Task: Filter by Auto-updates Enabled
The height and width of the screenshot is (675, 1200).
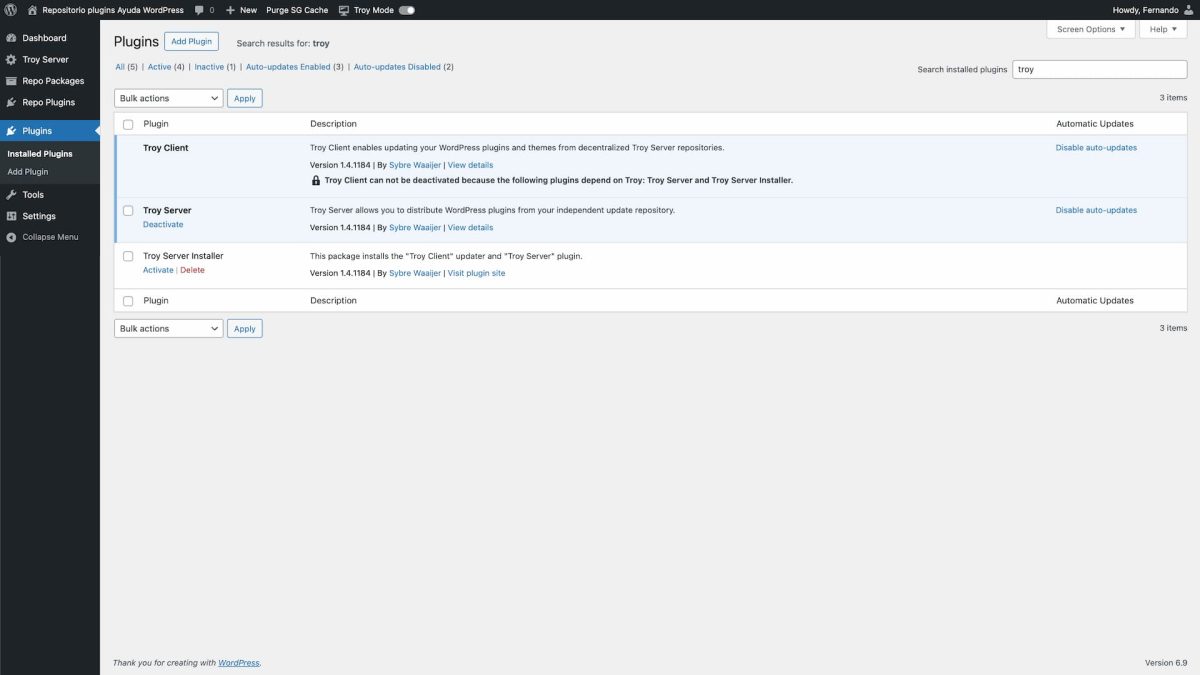Action: pos(288,67)
